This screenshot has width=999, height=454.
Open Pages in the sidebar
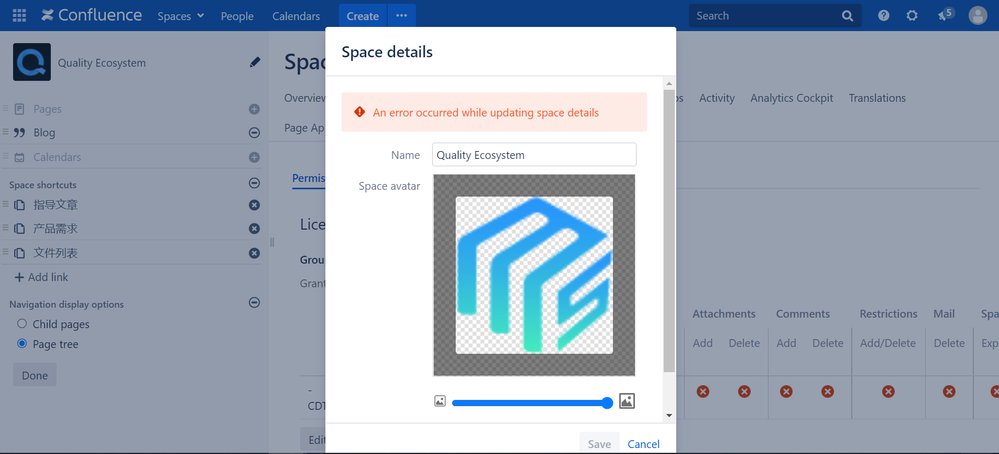pyautogui.click(x=48, y=109)
